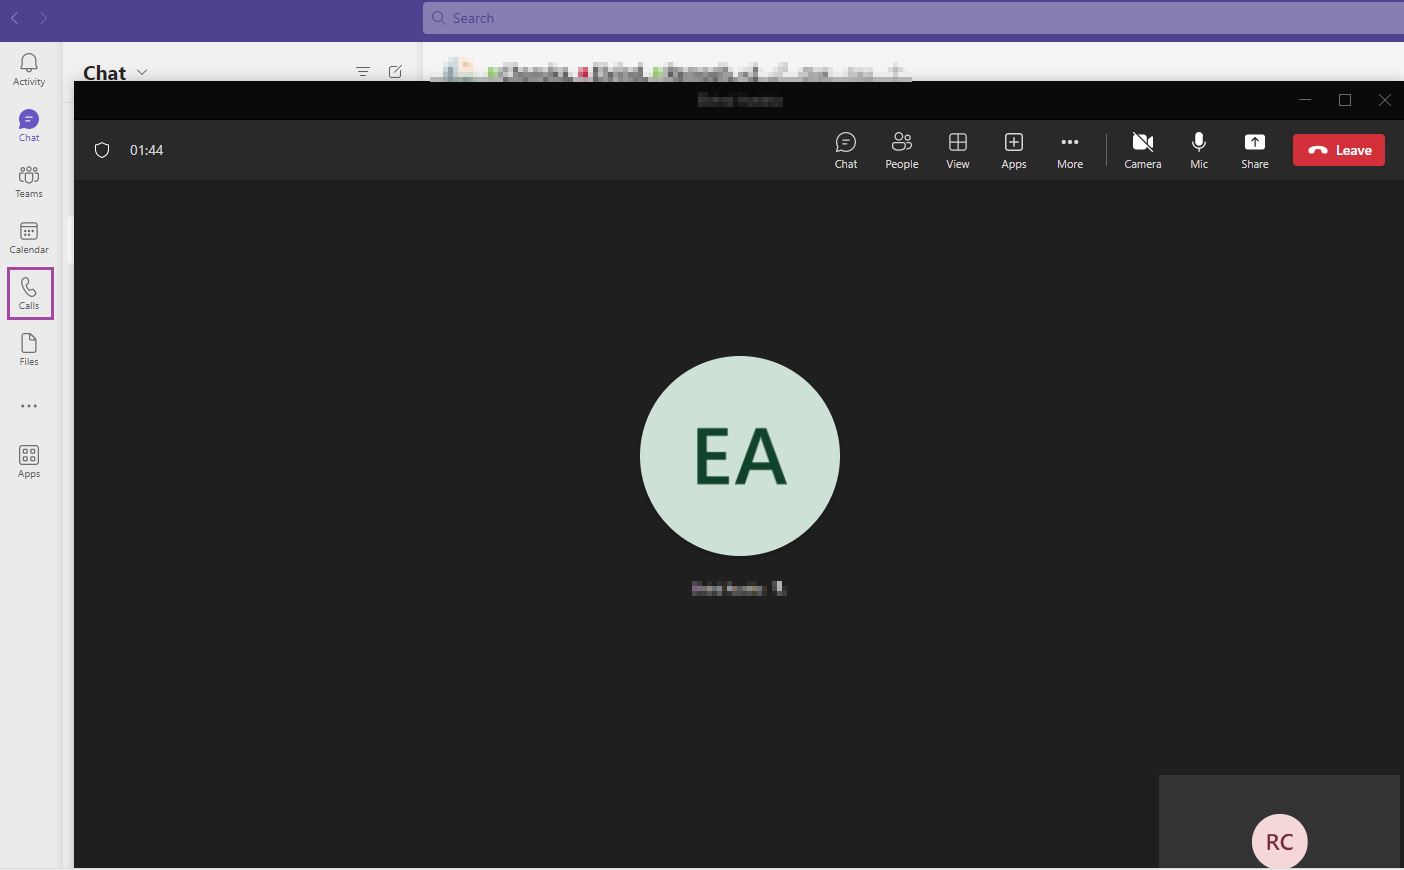The height and width of the screenshot is (870, 1404).
Task: Open the Activity feed in sidebar
Action: (29, 70)
